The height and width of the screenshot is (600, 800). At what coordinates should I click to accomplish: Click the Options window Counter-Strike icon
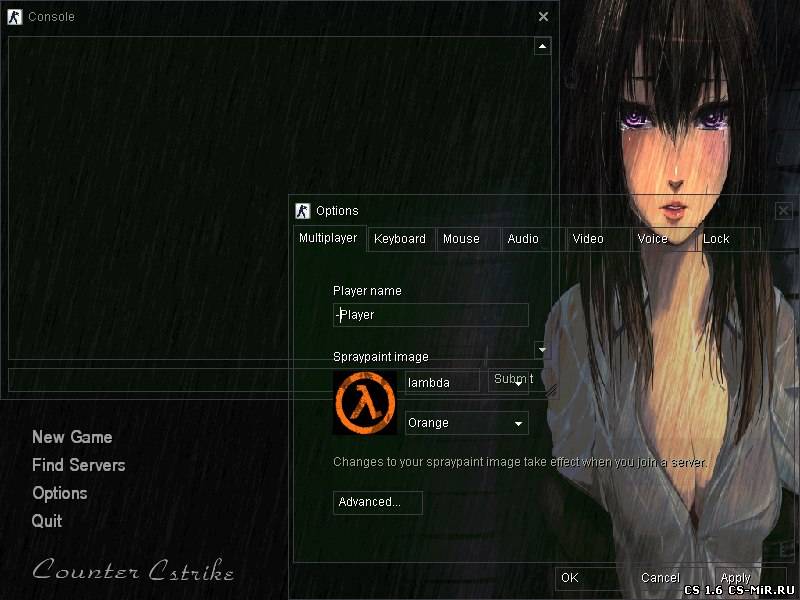[x=303, y=211]
